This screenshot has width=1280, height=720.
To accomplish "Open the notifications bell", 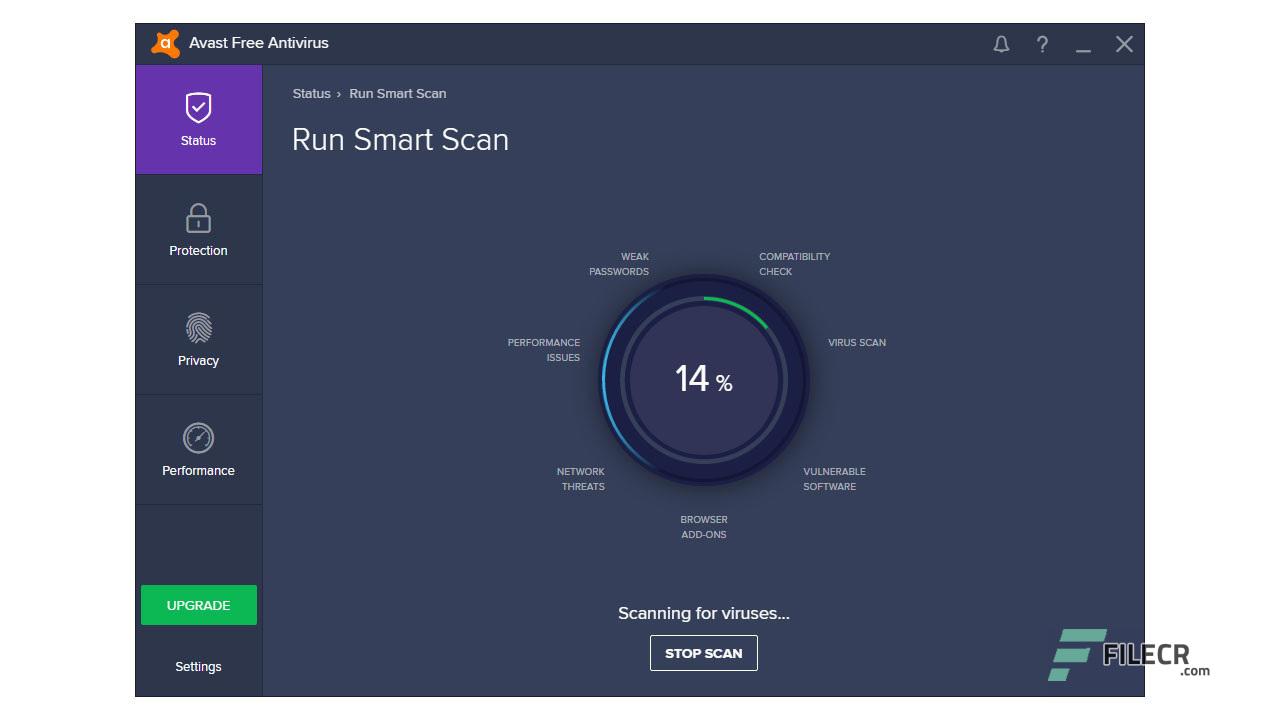I will coord(1001,44).
